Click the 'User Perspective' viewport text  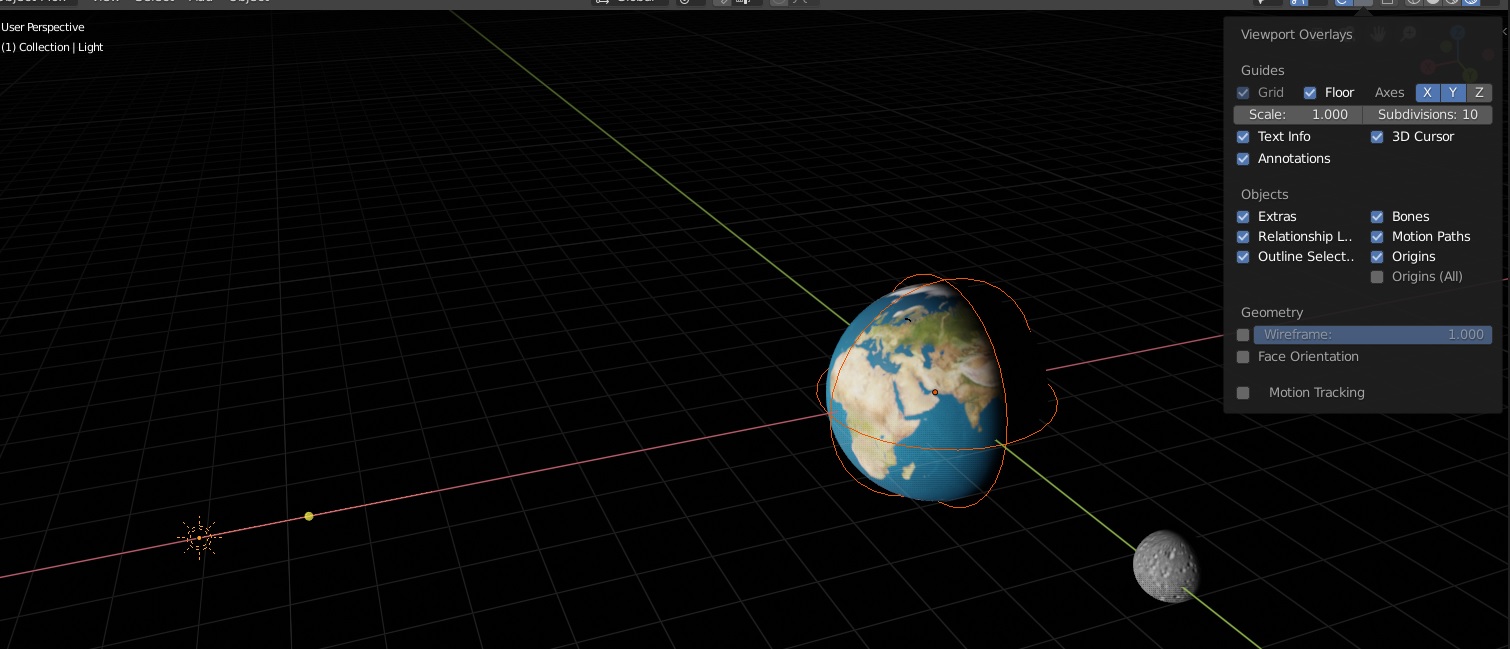pyautogui.click(x=43, y=27)
